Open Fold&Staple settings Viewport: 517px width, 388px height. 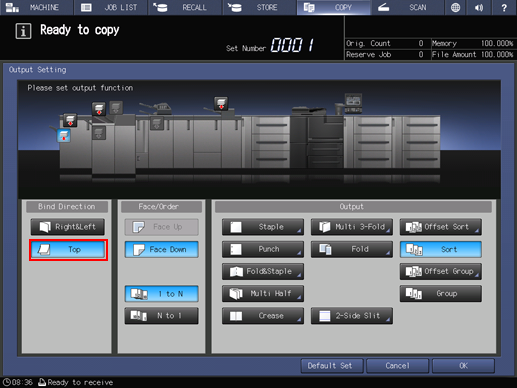click(263, 271)
